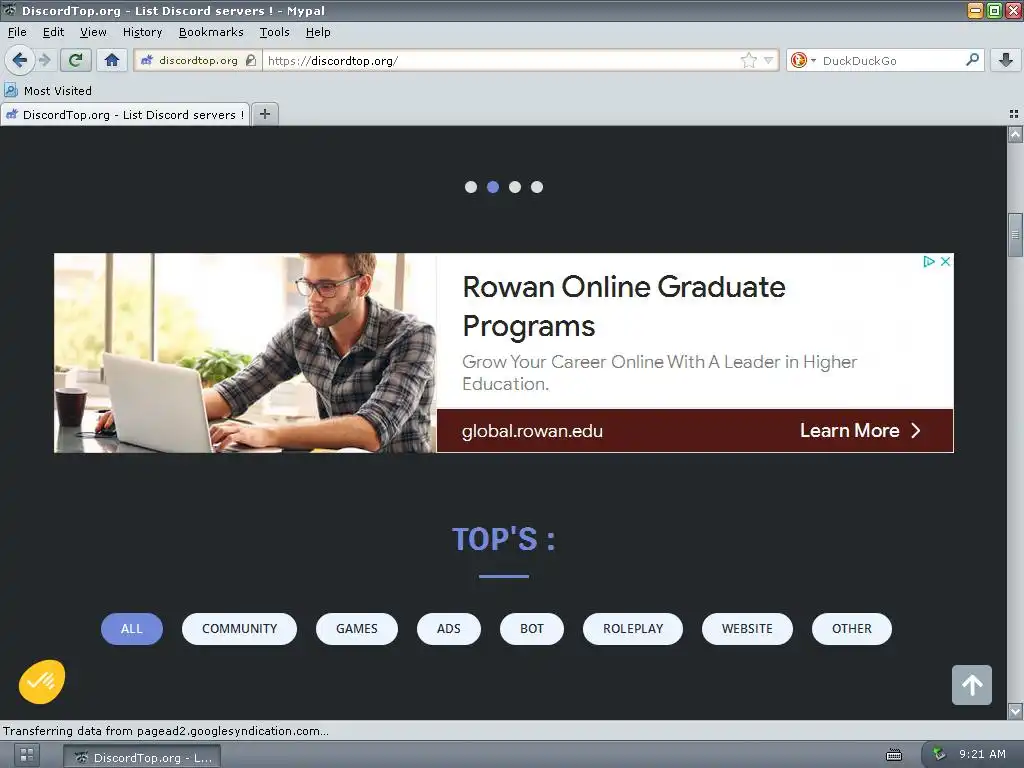Open the taskbar start menu button
This screenshot has height=768, width=1024.
pos(27,756)
